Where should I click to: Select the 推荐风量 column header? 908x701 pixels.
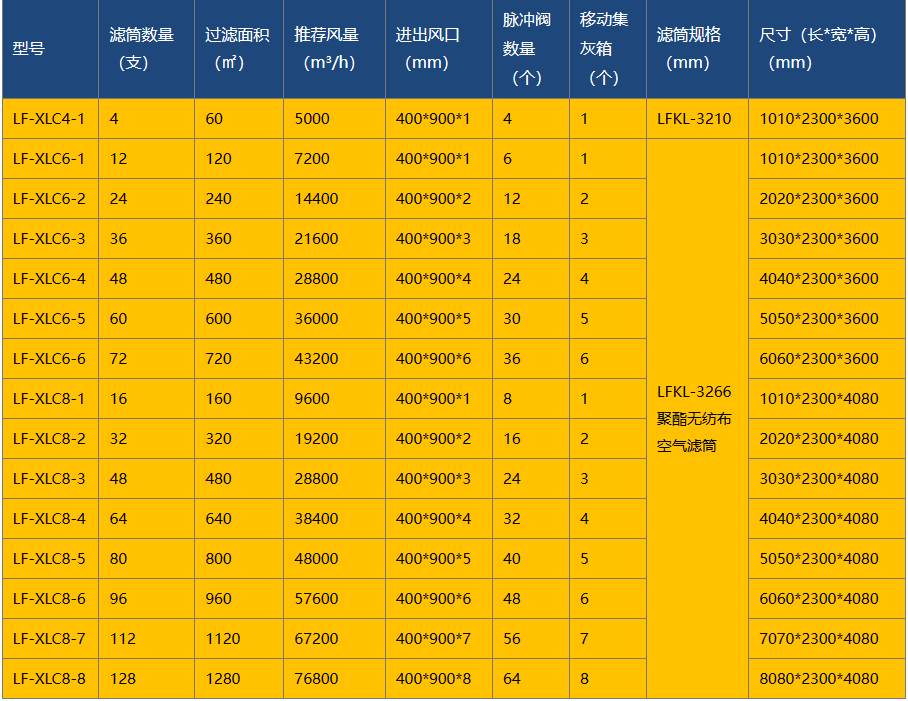pos(331,48)
